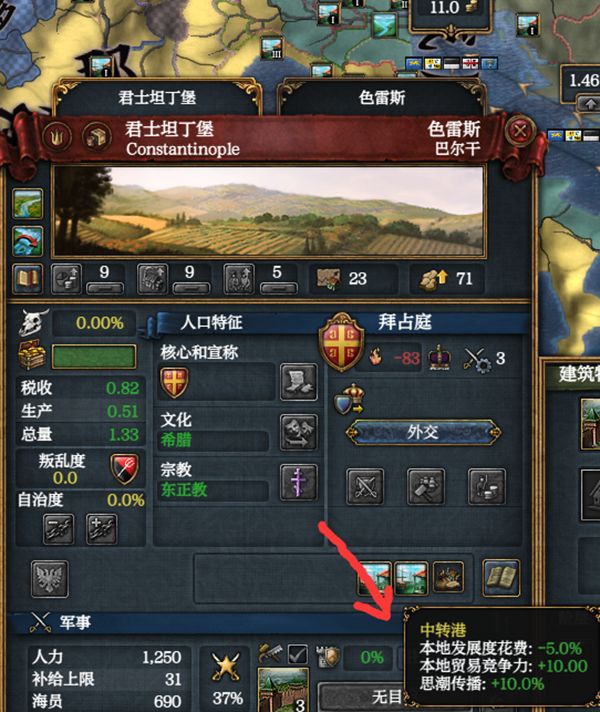Click the double-headed eagle button
Image resolution: width=600 pixels, height=712 pixels.
(50, 578)
